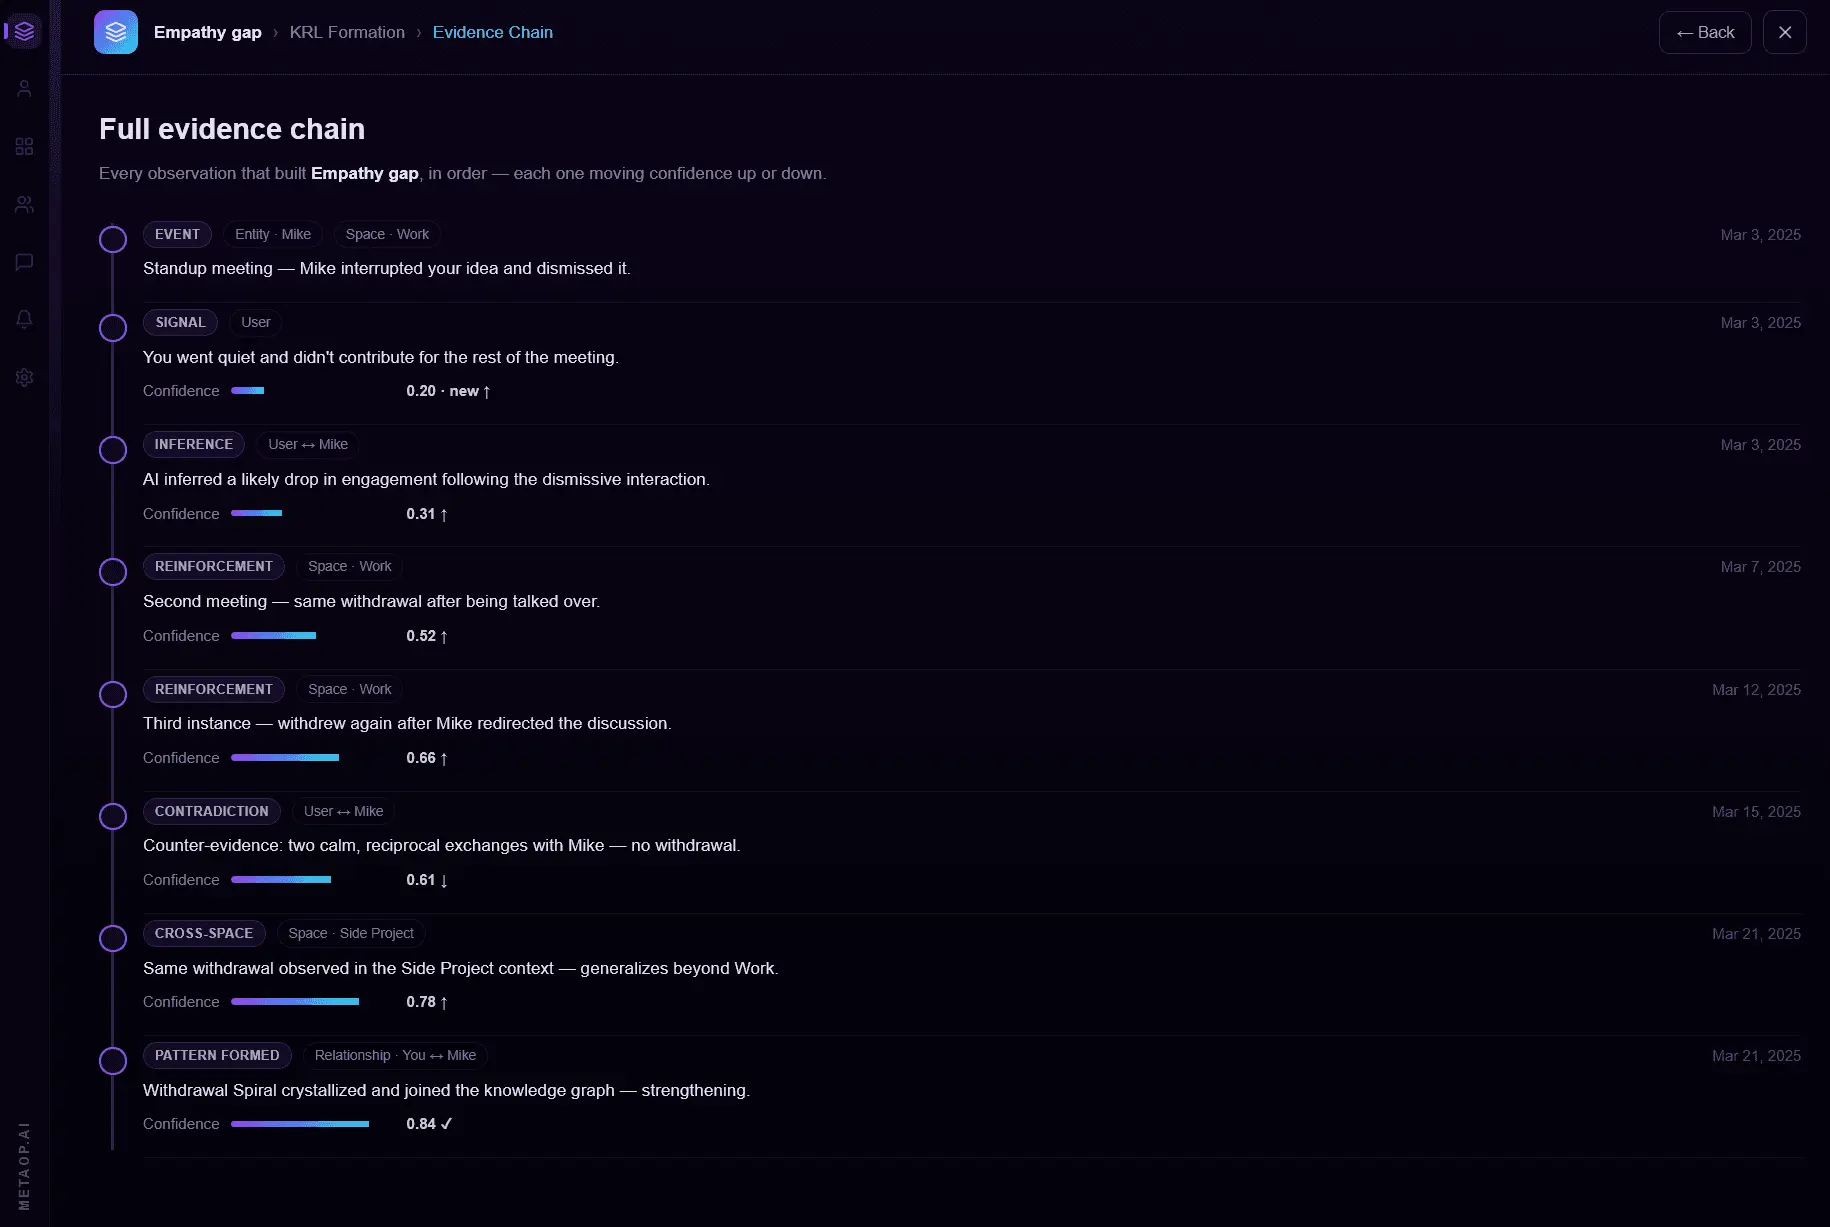Click the '0.84 ✓' confidence value
The image size is (1830, 1227).
pos(429,1124)
